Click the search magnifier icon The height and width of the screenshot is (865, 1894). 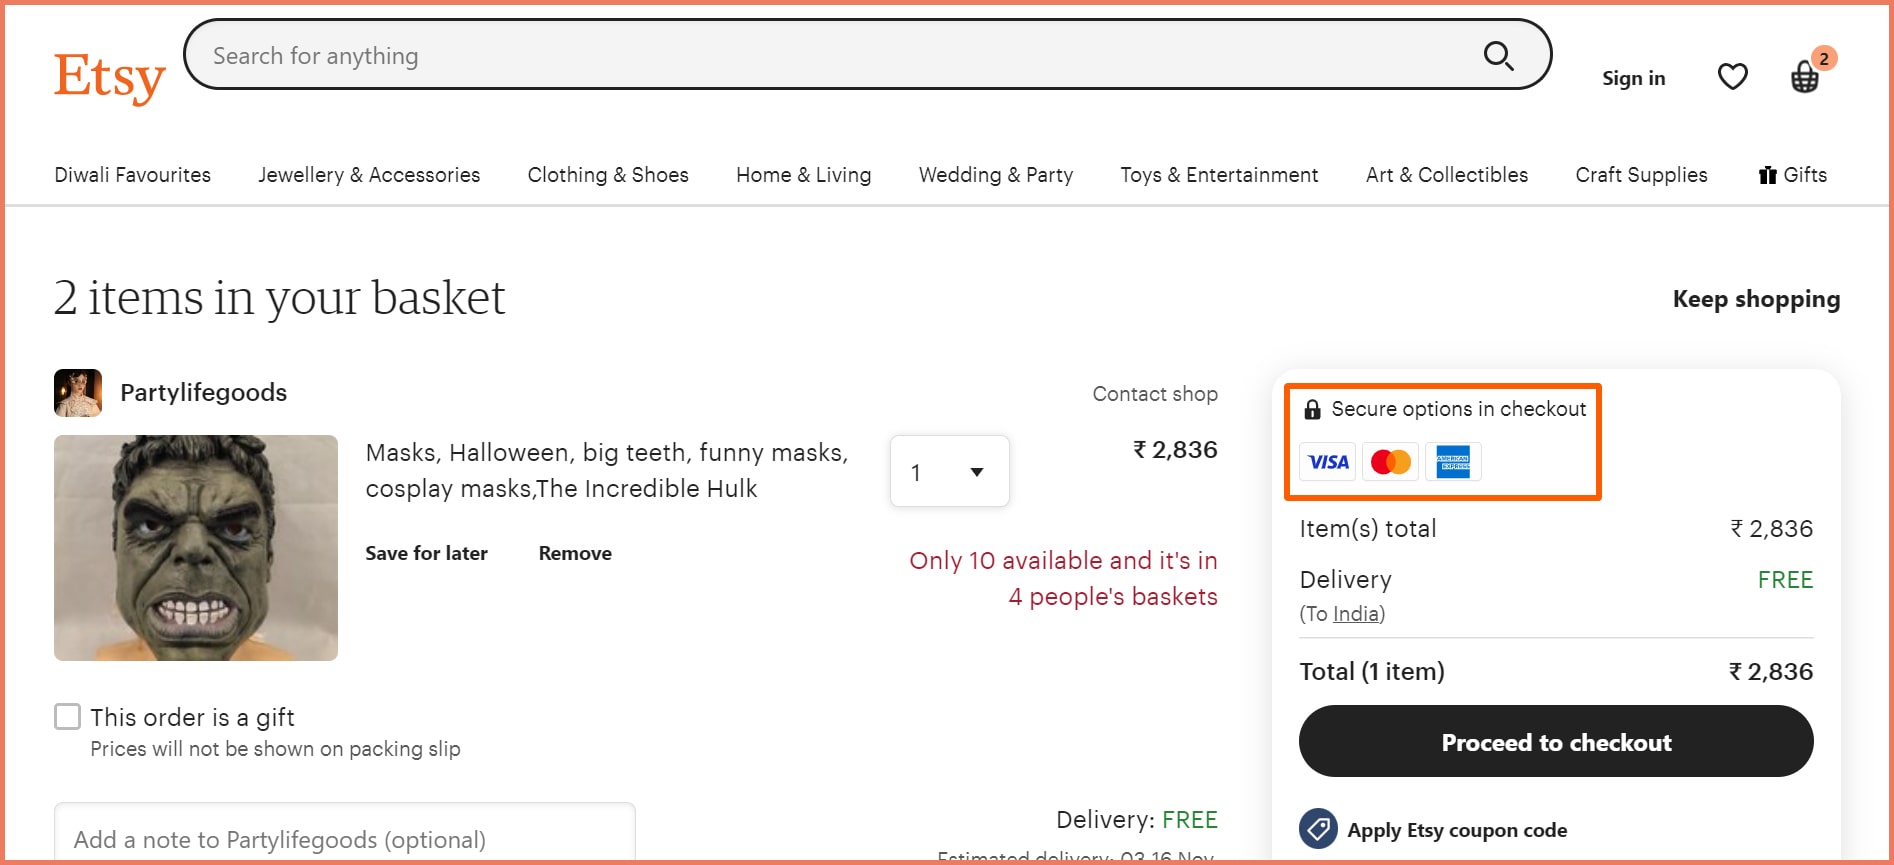(1498, 56)
